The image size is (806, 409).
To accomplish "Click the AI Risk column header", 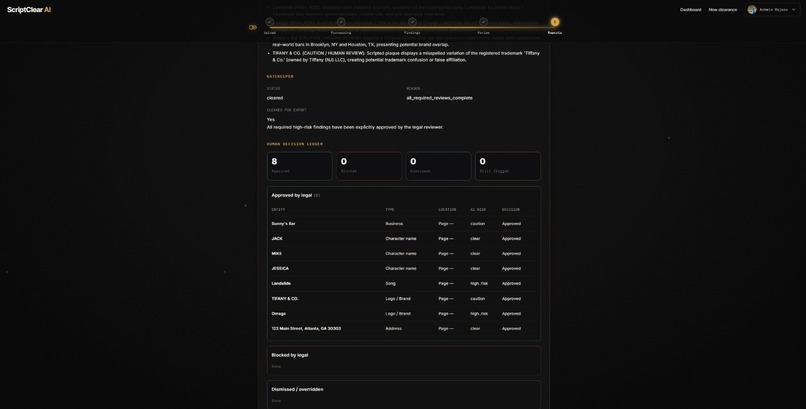I will pos(478,210).
